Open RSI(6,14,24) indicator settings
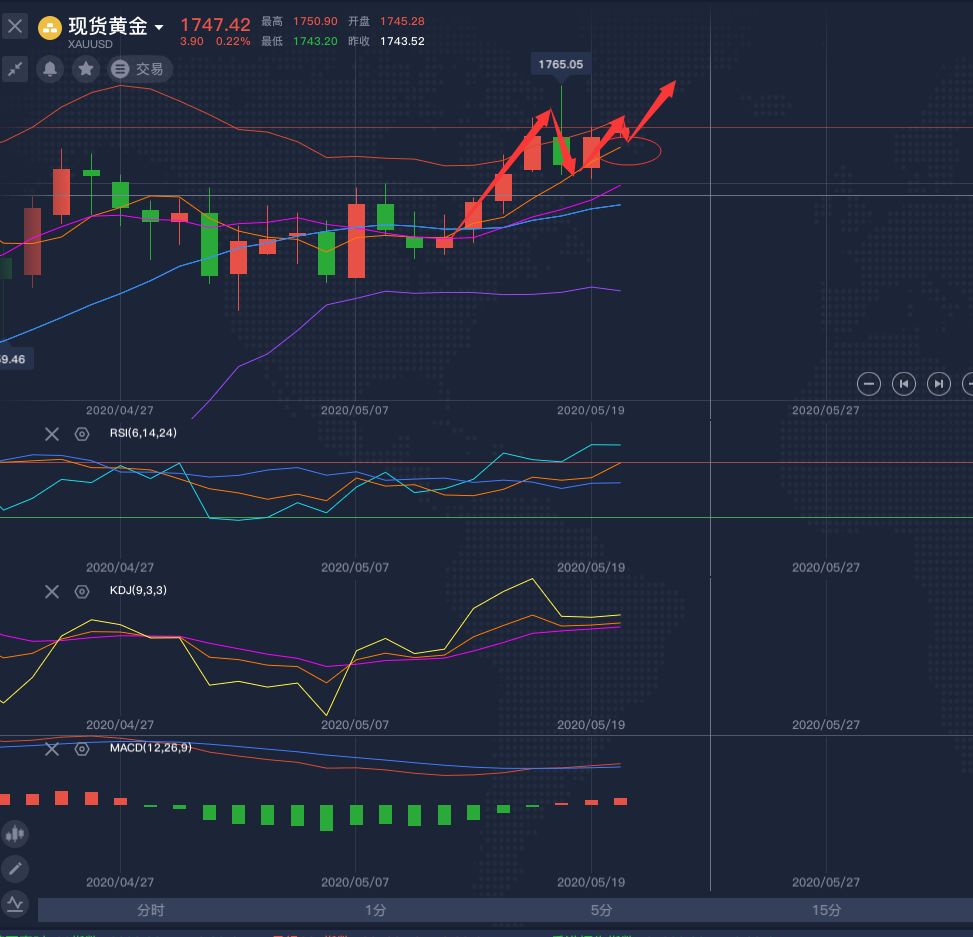 click(x=82, y=434)
